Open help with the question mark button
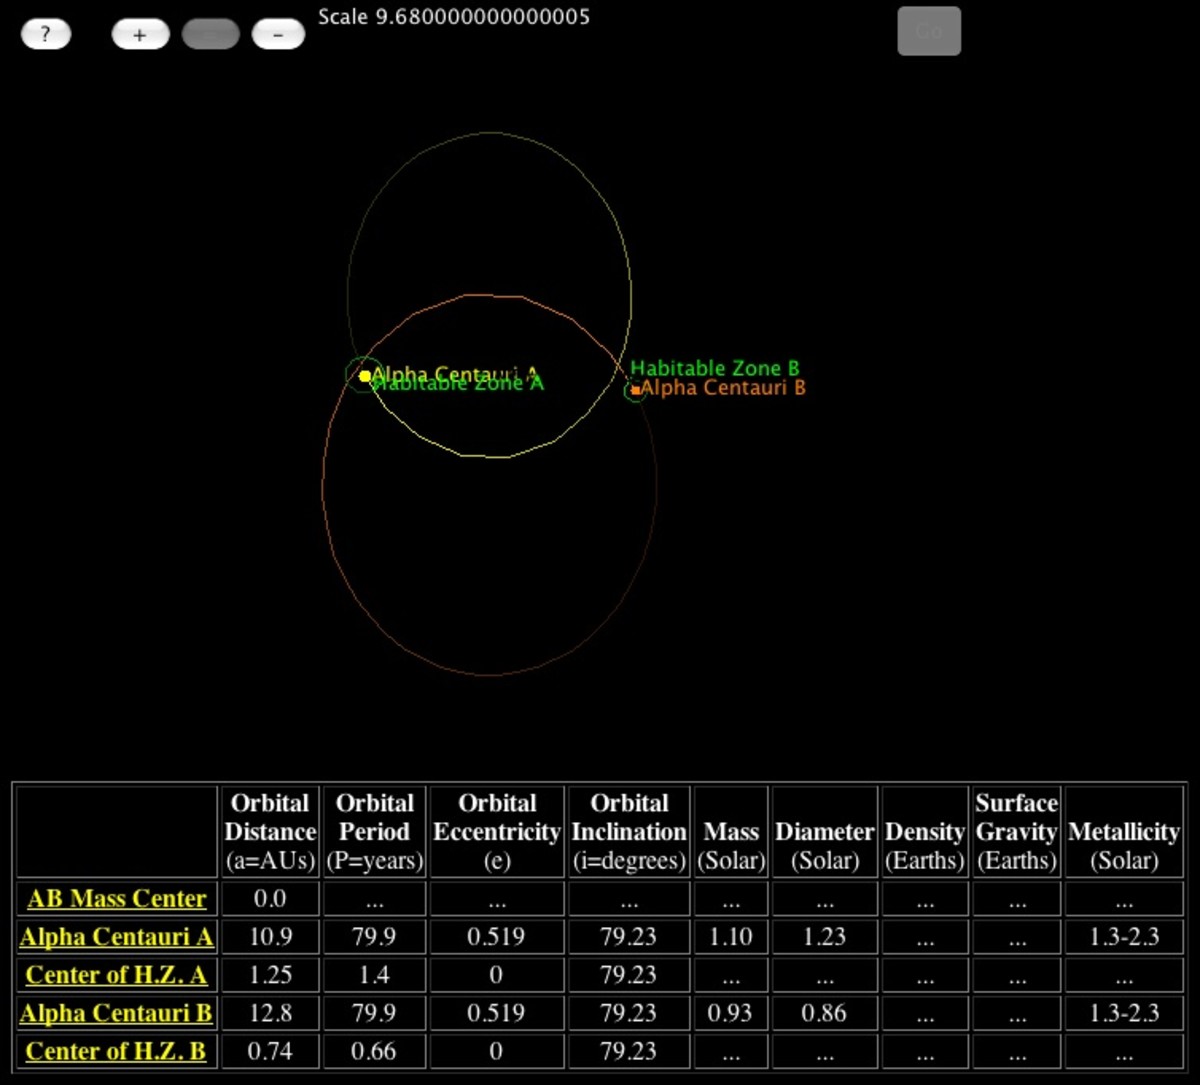The width and height of the screenshot is (1200, 1085). click(x=45, y=33)
